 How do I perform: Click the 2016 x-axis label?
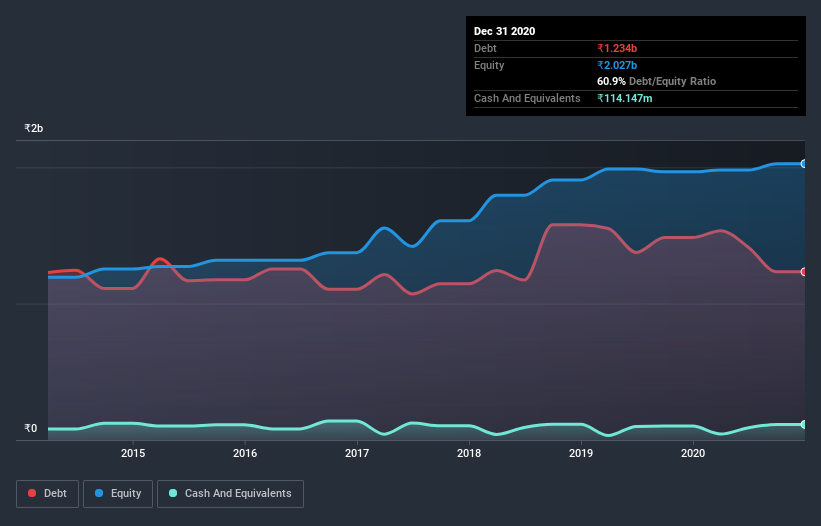(245, 453)
